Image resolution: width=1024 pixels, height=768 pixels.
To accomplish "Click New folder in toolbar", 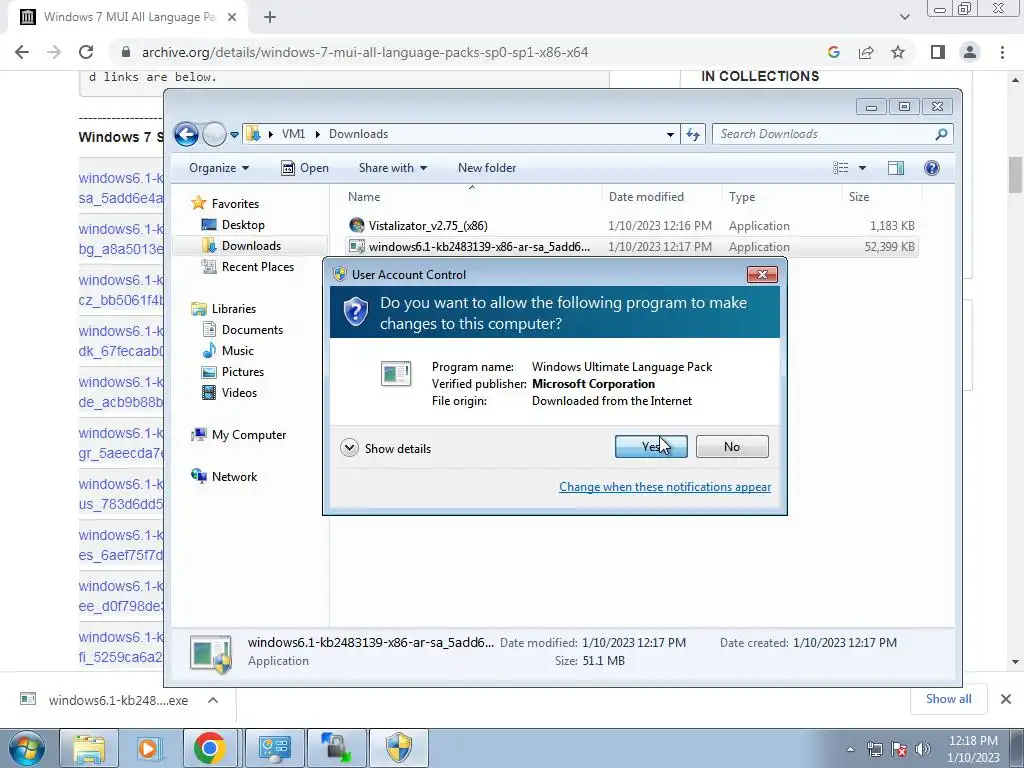I will 487,168.
